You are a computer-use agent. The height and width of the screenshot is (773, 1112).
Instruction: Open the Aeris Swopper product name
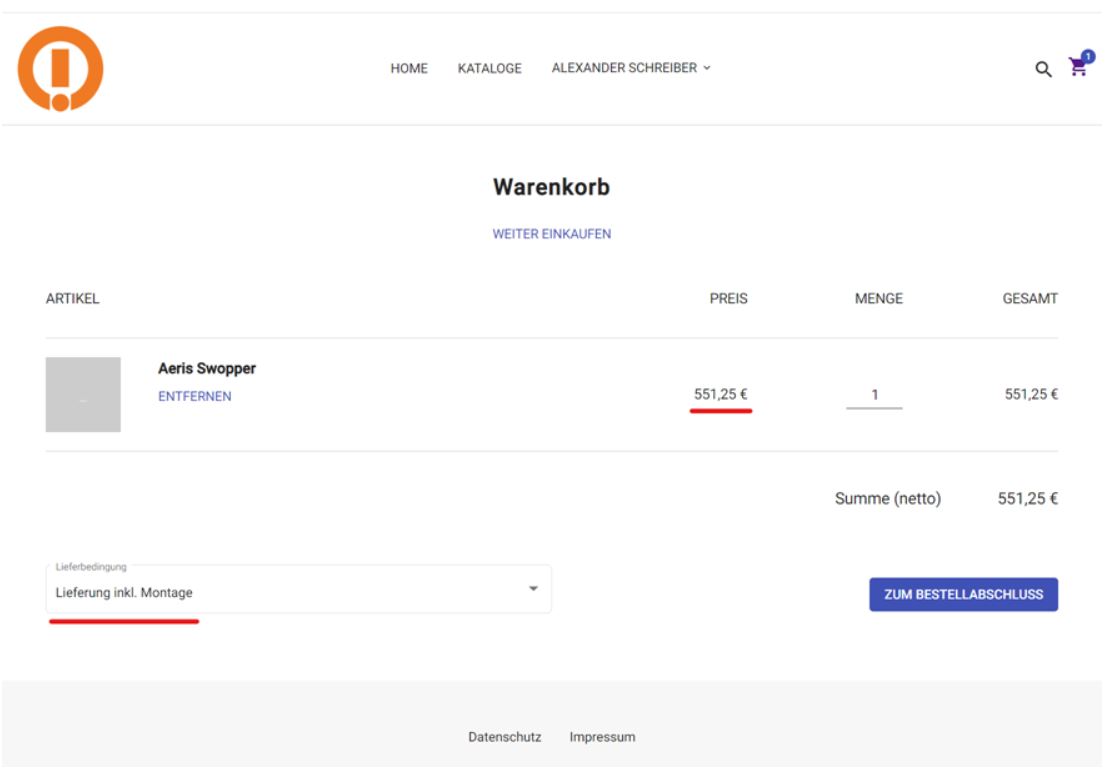point(206,368)
